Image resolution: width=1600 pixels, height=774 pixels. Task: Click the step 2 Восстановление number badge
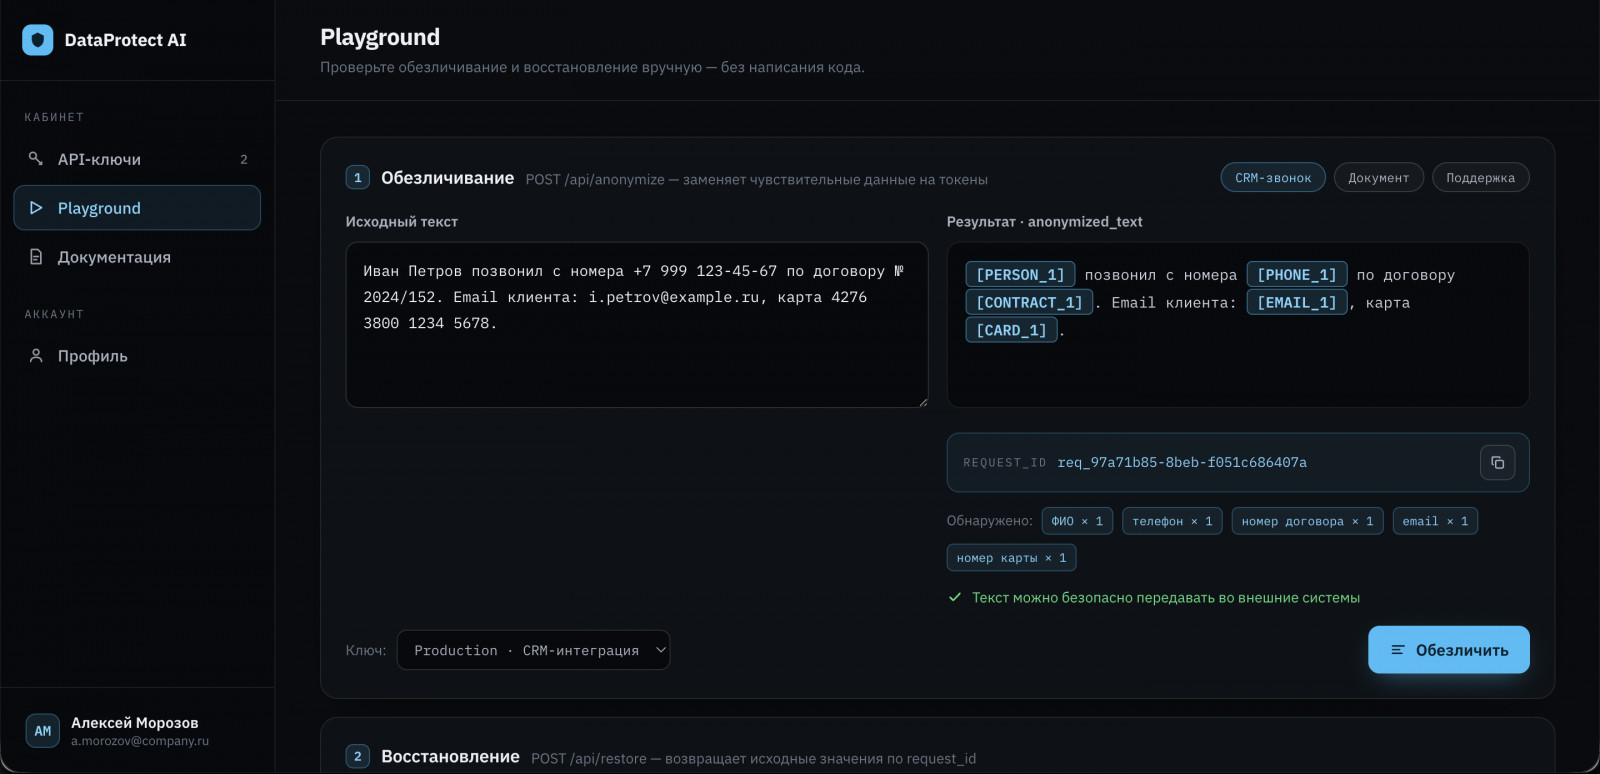[x=358, y=757]
